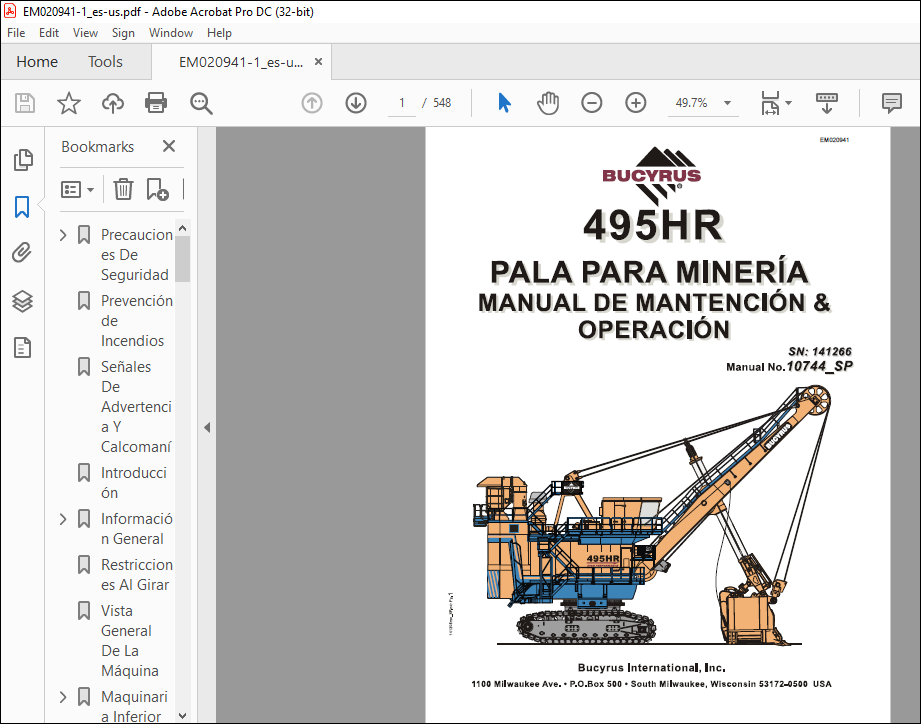Image resolution: width=921 pixels, height=724 pixels.
Task: Open the document content panel icon
Action: pyautogui.click(x=22, y=348)
